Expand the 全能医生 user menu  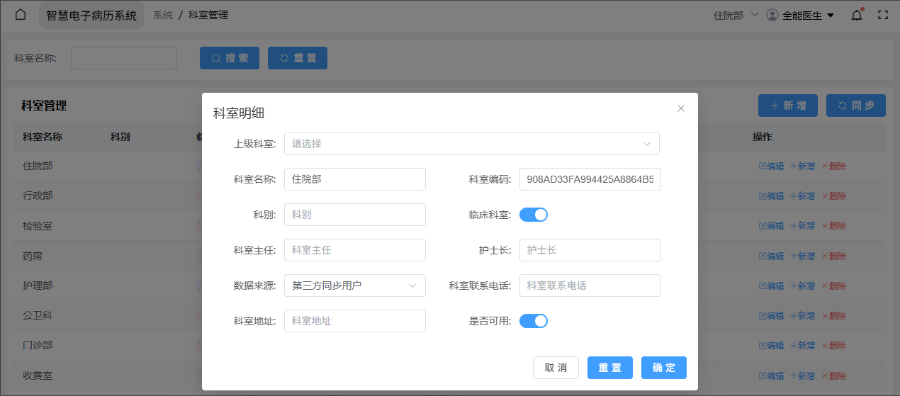tap(808, 15)
